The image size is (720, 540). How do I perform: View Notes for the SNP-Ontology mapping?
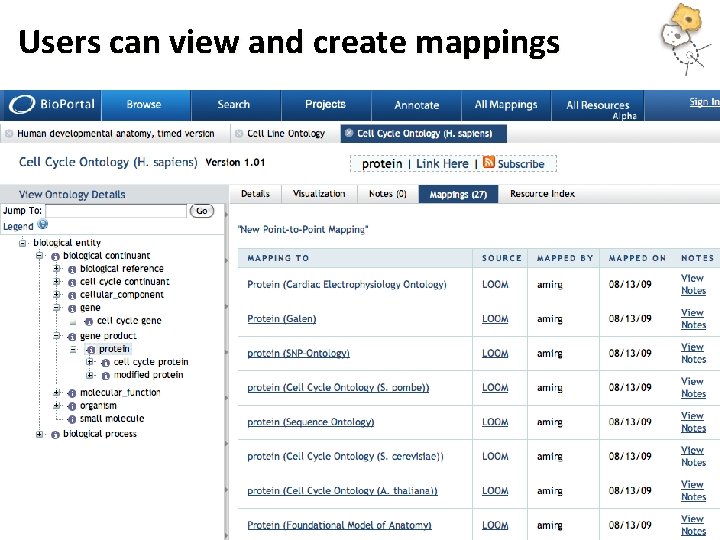coord(693,353)
